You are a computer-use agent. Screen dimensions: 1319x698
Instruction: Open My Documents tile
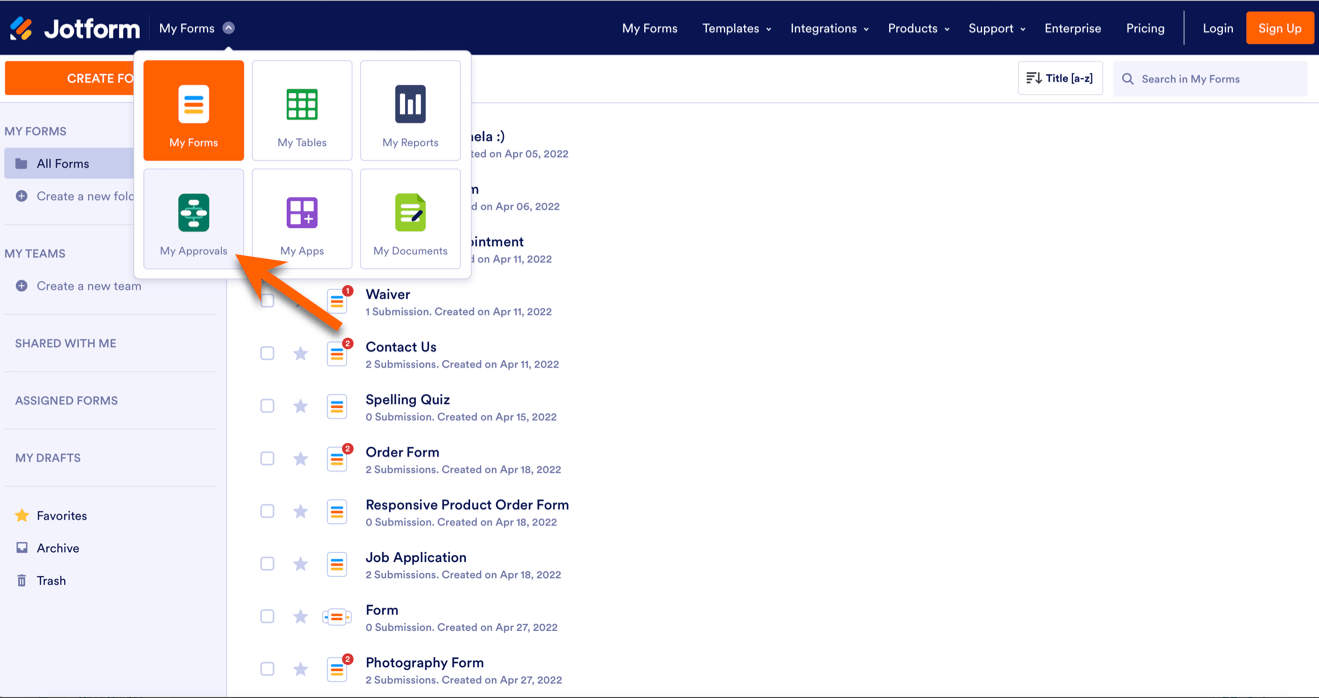[410, 219]
